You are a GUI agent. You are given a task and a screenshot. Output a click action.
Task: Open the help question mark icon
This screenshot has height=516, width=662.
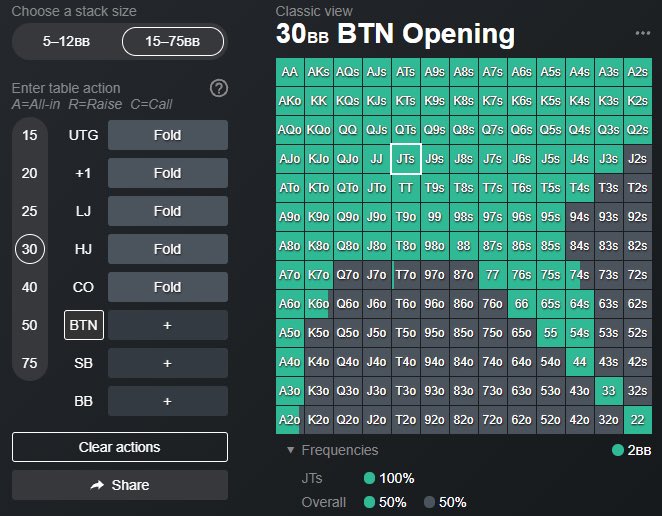coord(219,88)
